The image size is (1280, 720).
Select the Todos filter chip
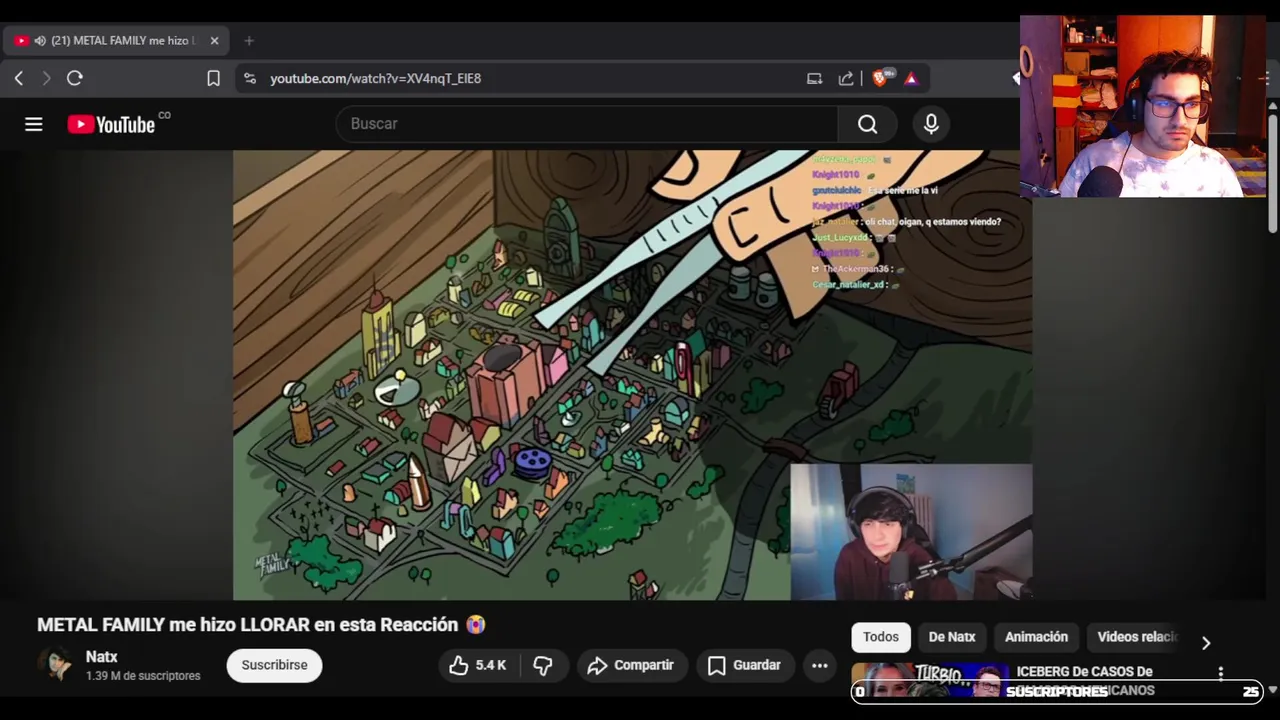(881, 637)
